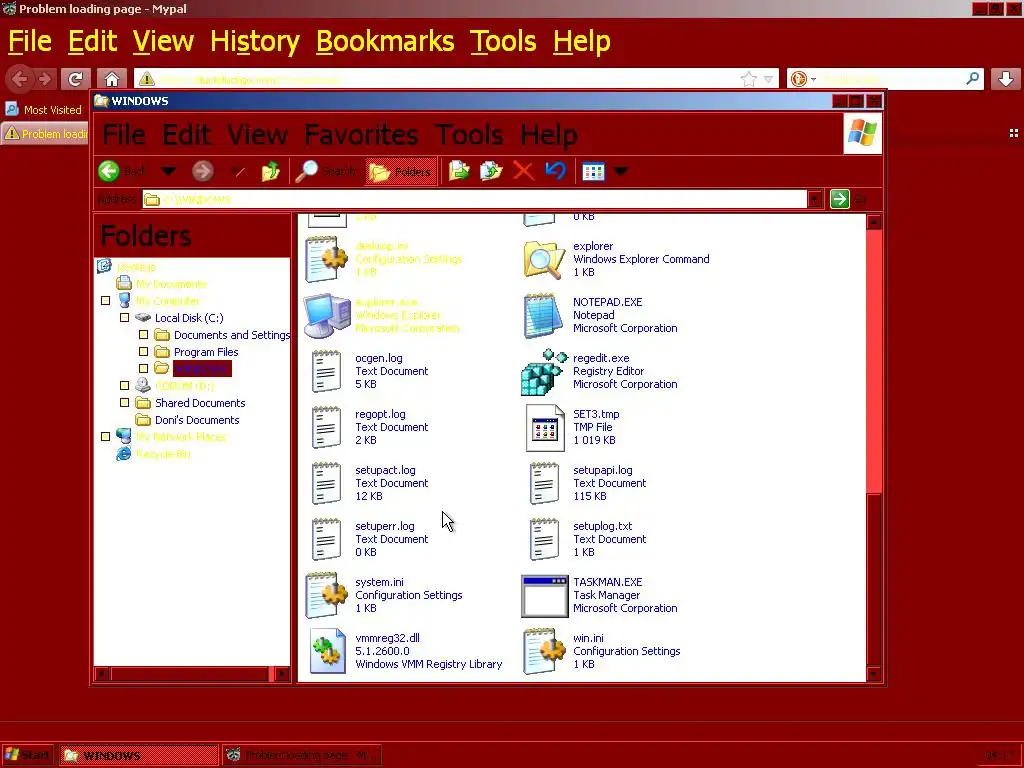This screenshot has height=768, width=1024.
Task: Click the Mypal home button
Action: click(112, 80)
